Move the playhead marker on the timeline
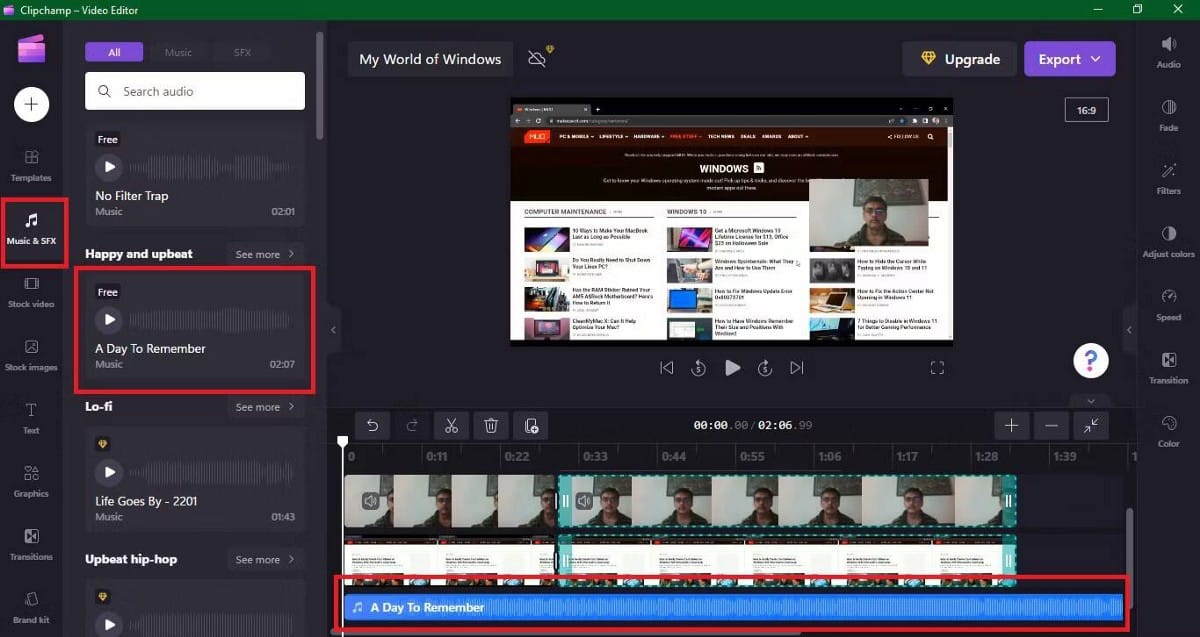 click(x=343, y=440)
